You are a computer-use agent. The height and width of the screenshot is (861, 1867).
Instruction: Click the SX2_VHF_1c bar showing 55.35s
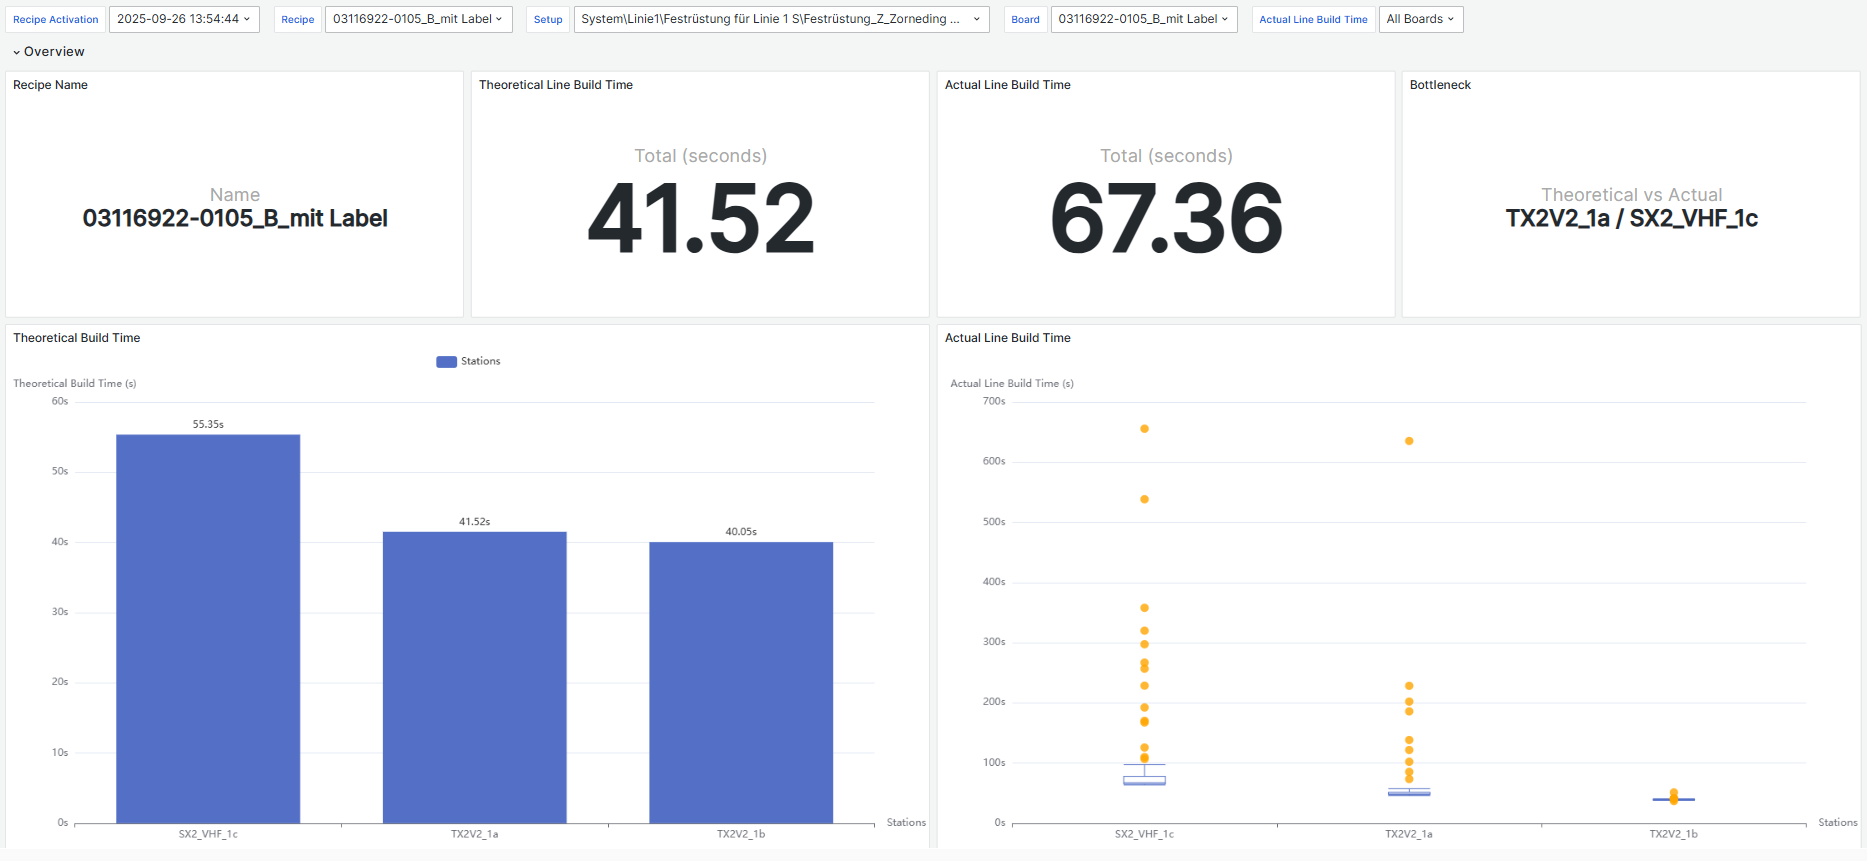pos(208,628)
